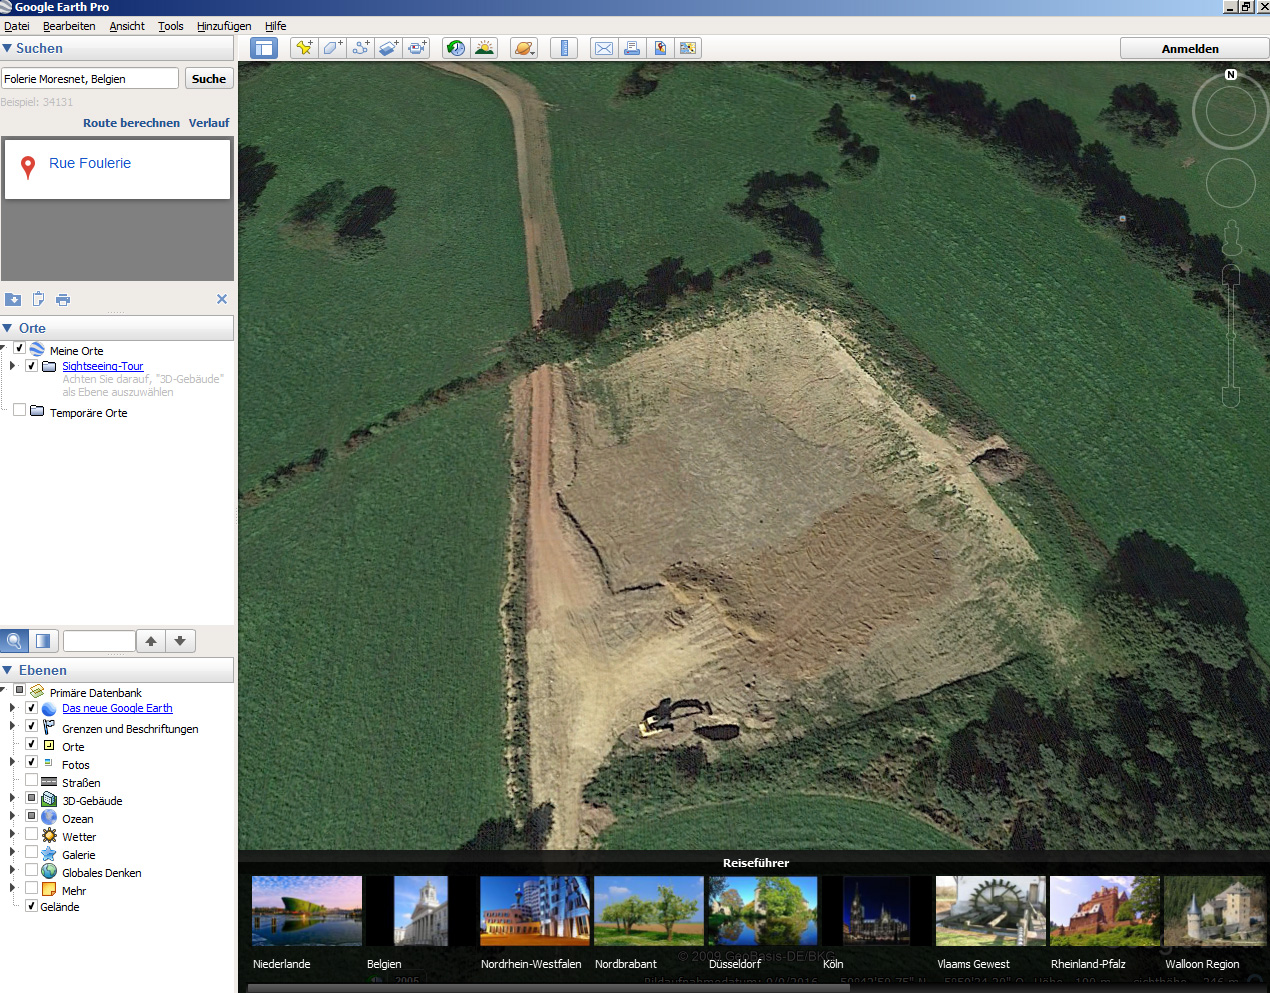This screenshot has width=1270, height=993.
Task: Print search results with the small printer icon
Action: [x=63, y=299]
